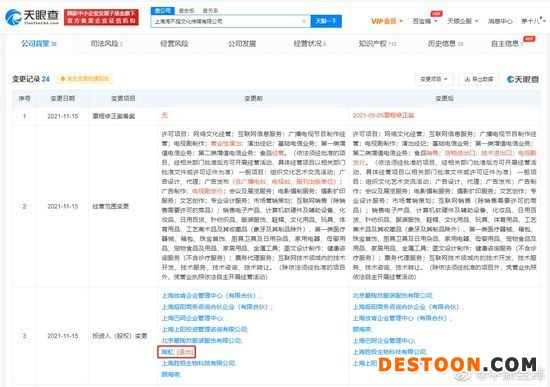Switch to the 历史信息 tab
550x387 pixels.
pos(445,44)
